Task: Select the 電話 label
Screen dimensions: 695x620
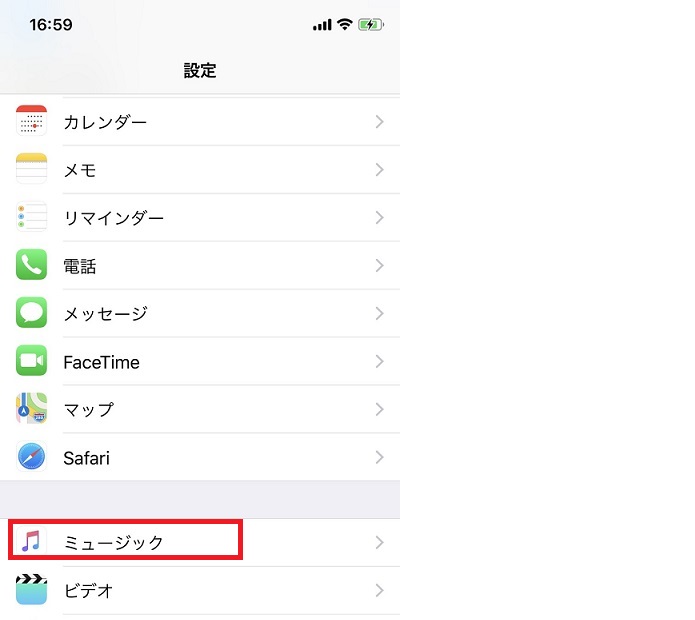Action: (x=80, y=266)
